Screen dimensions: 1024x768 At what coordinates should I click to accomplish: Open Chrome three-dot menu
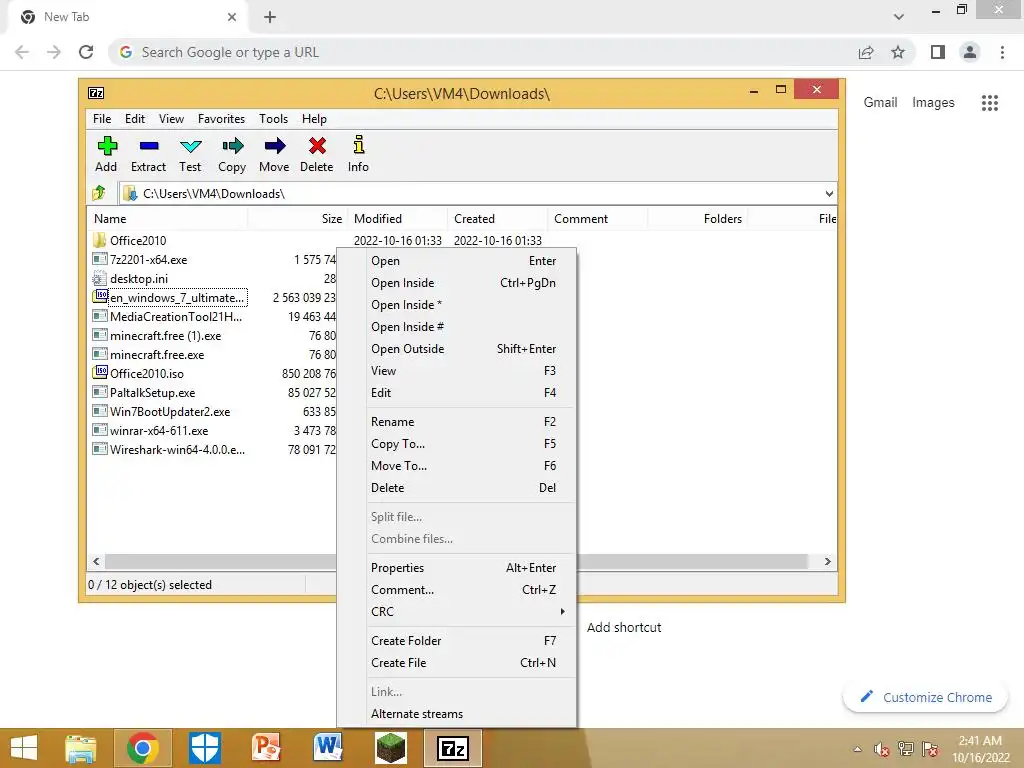click(1002, 52)
